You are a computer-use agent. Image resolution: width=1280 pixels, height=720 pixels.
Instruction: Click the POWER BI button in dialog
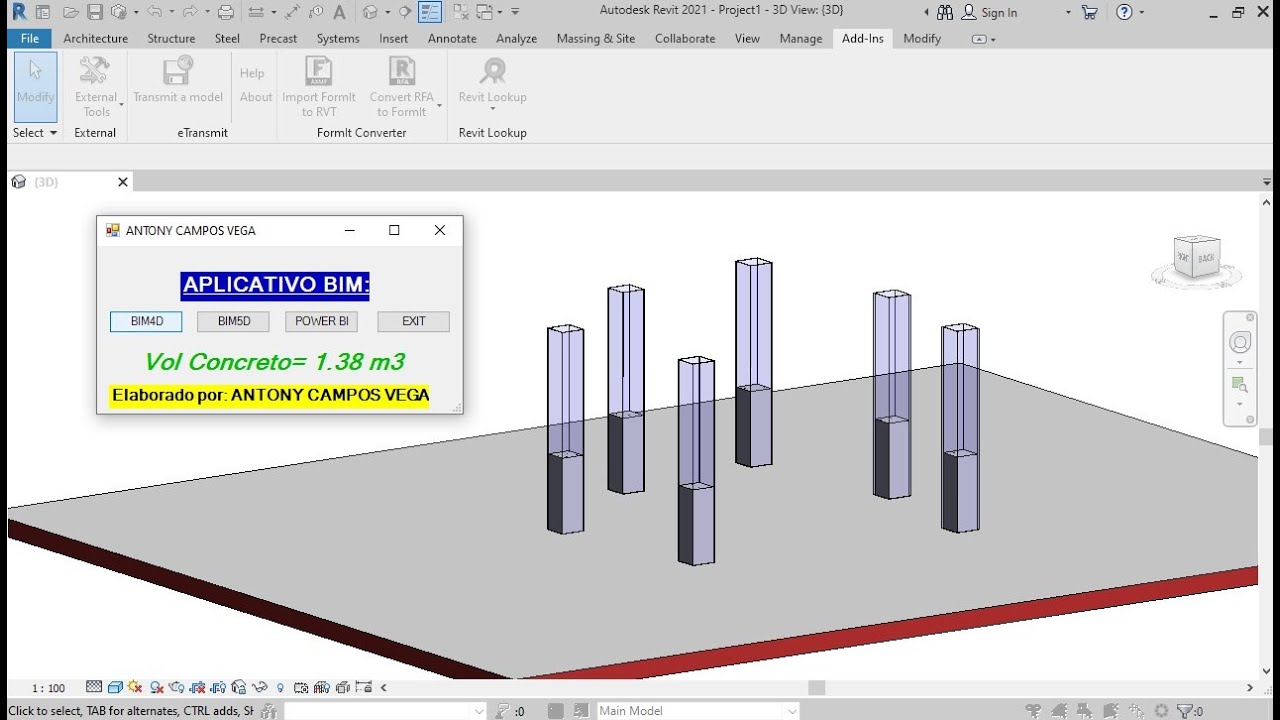coord(321,321)
